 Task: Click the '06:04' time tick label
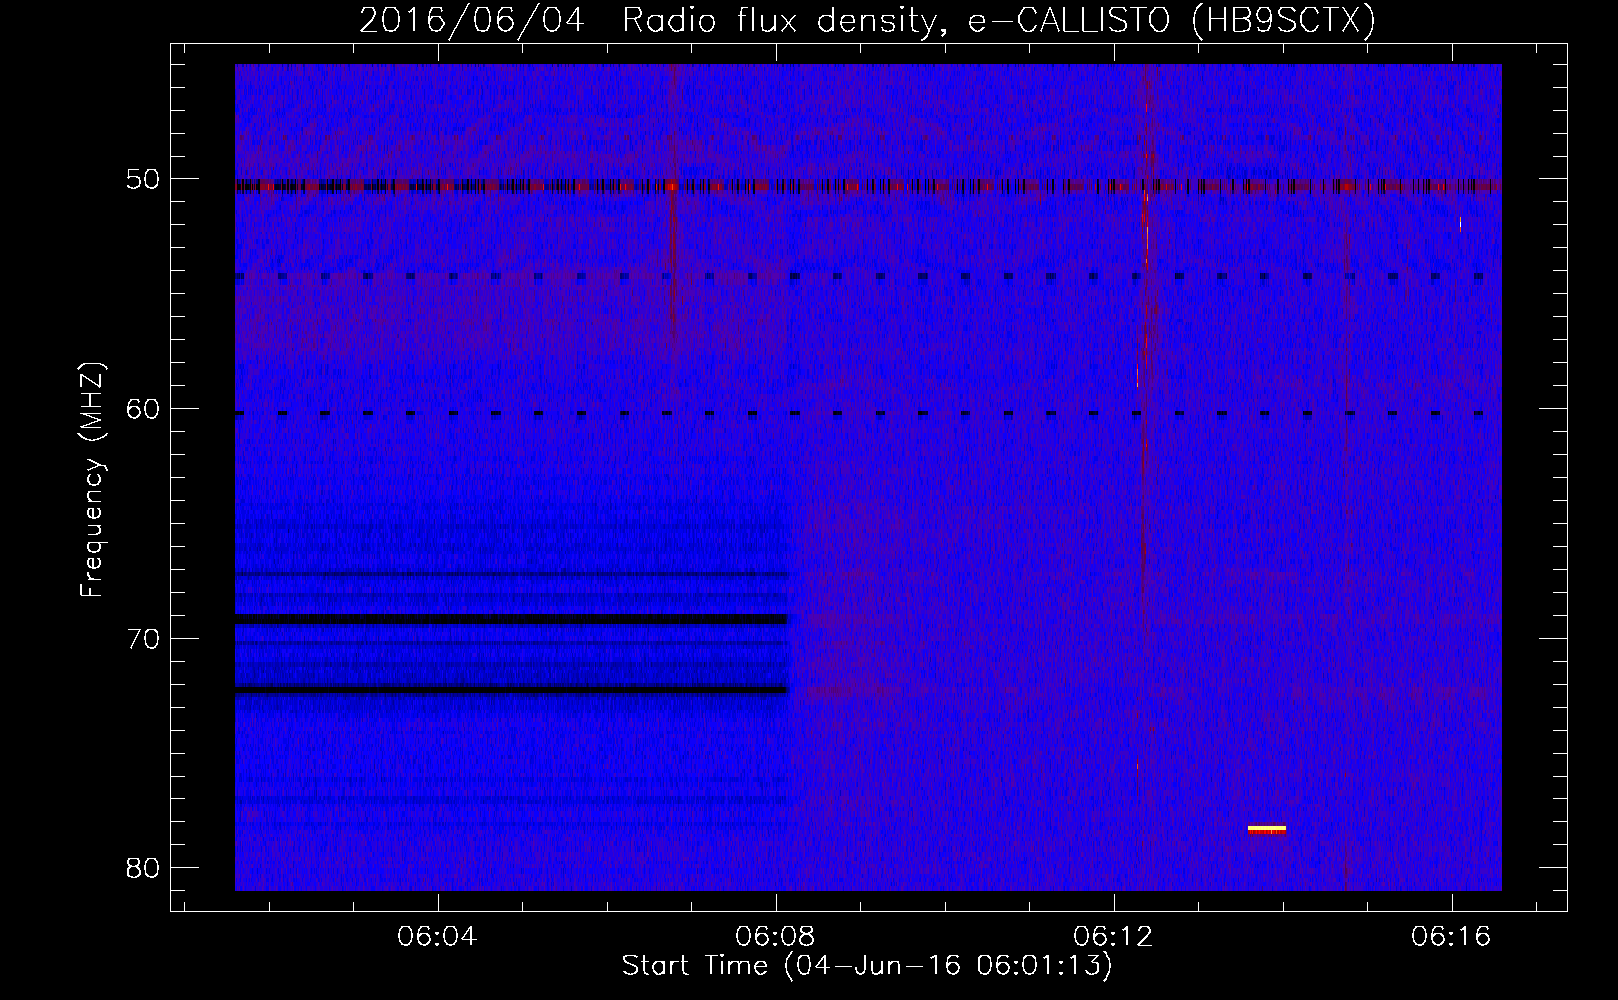tap(437, 937)
